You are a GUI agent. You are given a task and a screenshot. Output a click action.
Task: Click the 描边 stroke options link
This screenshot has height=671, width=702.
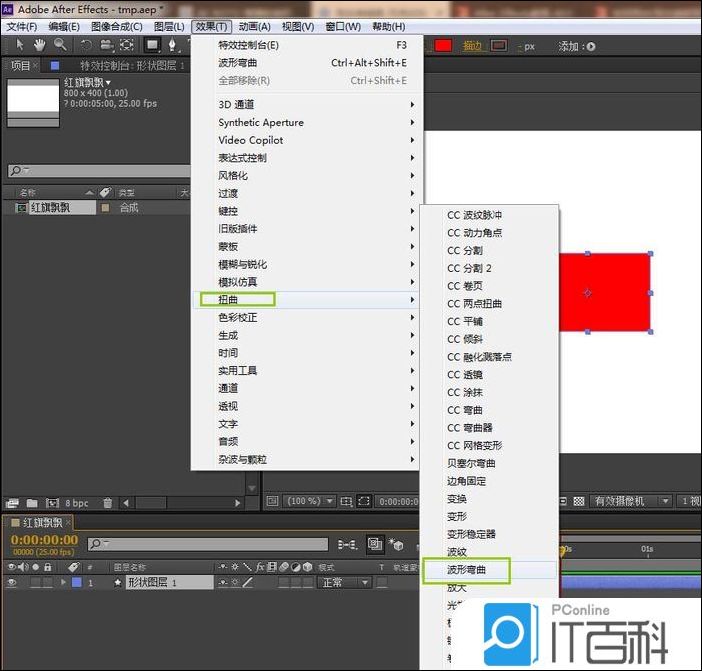pos(472,46)
